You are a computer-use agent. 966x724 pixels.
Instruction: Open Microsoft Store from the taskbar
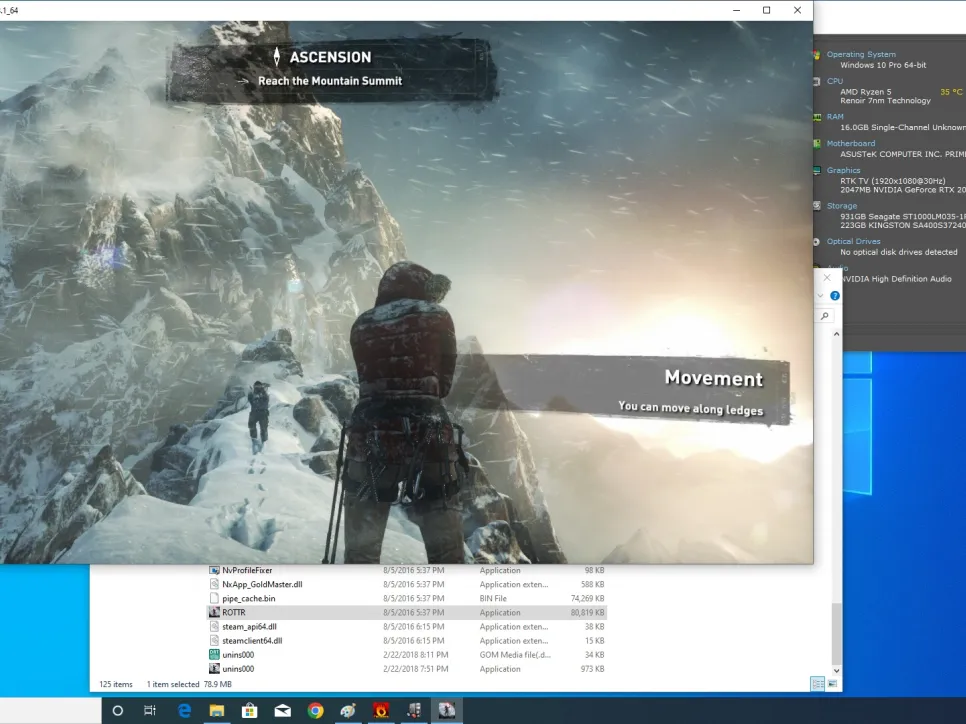(x=250, y=710)
